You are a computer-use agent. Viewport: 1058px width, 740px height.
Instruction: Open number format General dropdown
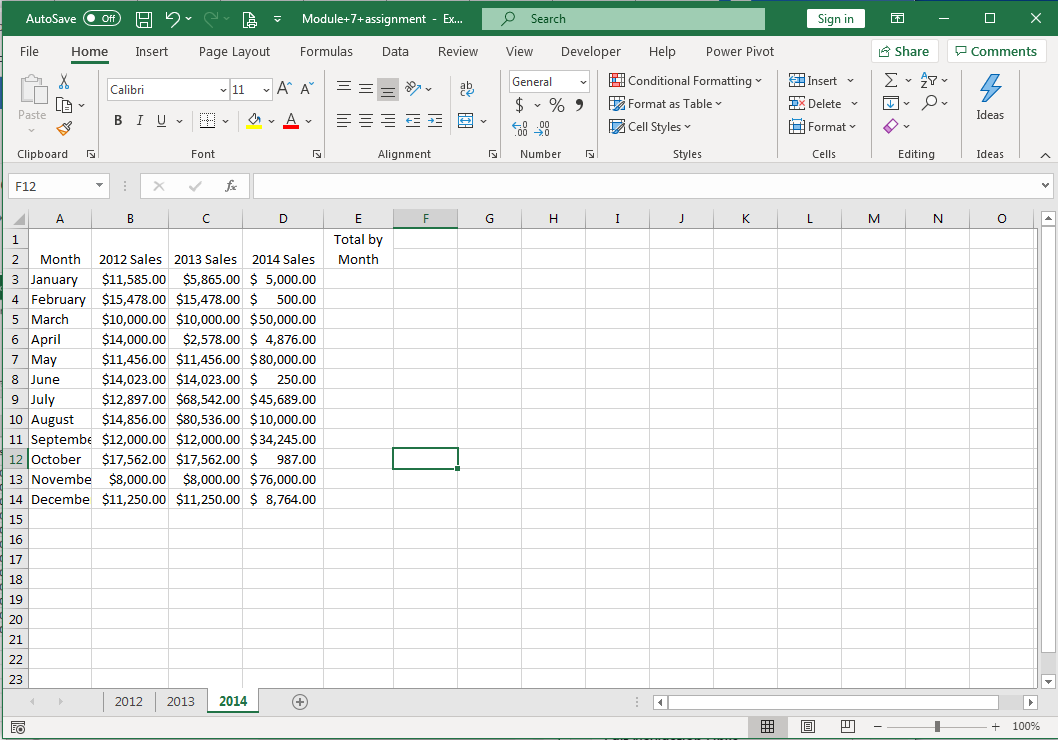point(583,82)
